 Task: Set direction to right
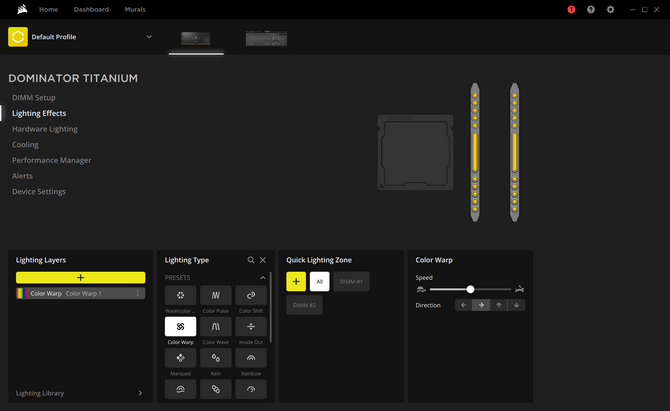tap(481, 305)
